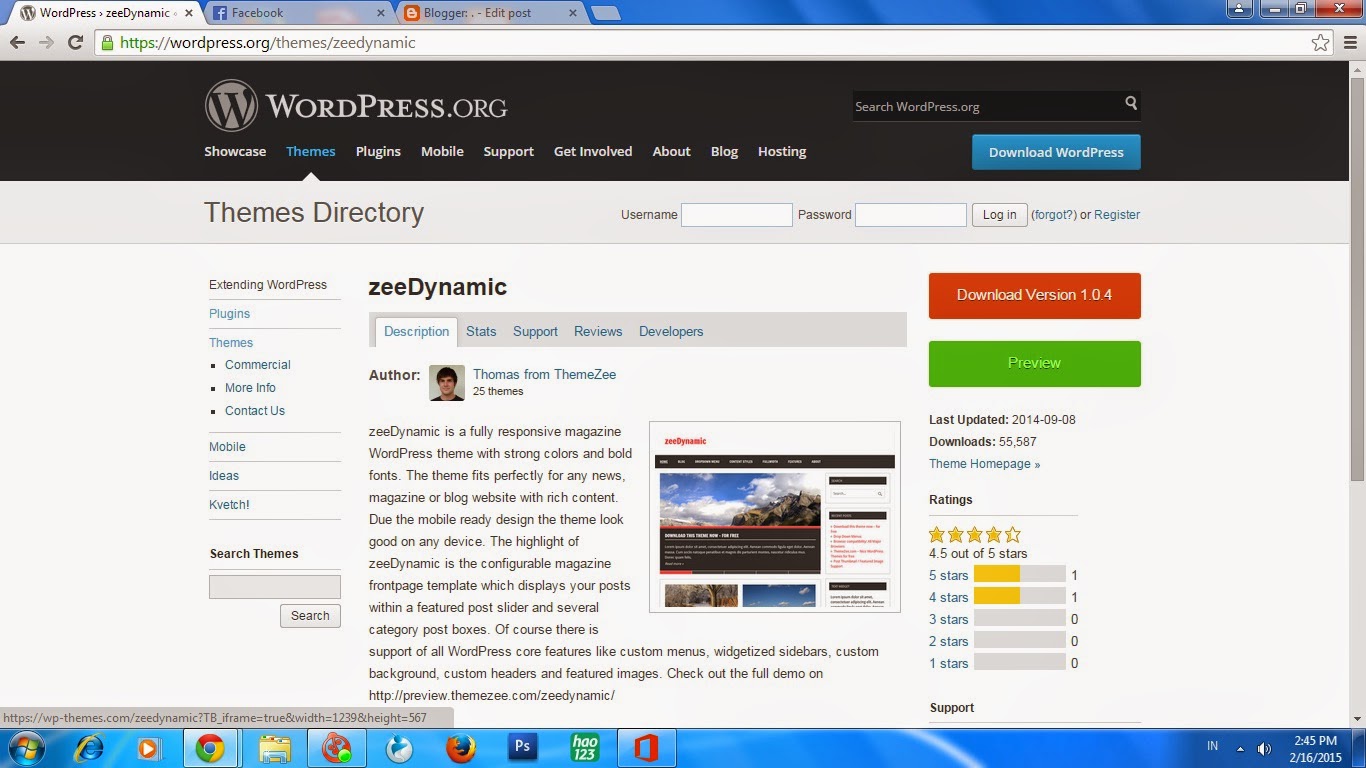The image size is (1366, 768).
Task: Open Photoshop from the taskbar
Action: (x=521, y=747)
